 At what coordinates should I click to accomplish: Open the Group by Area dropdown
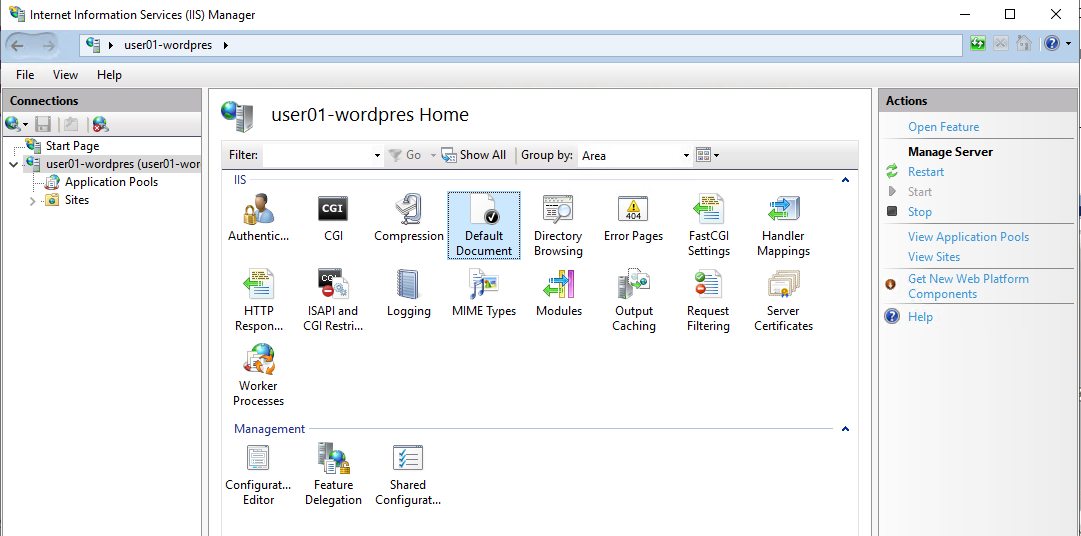(686, 156)
